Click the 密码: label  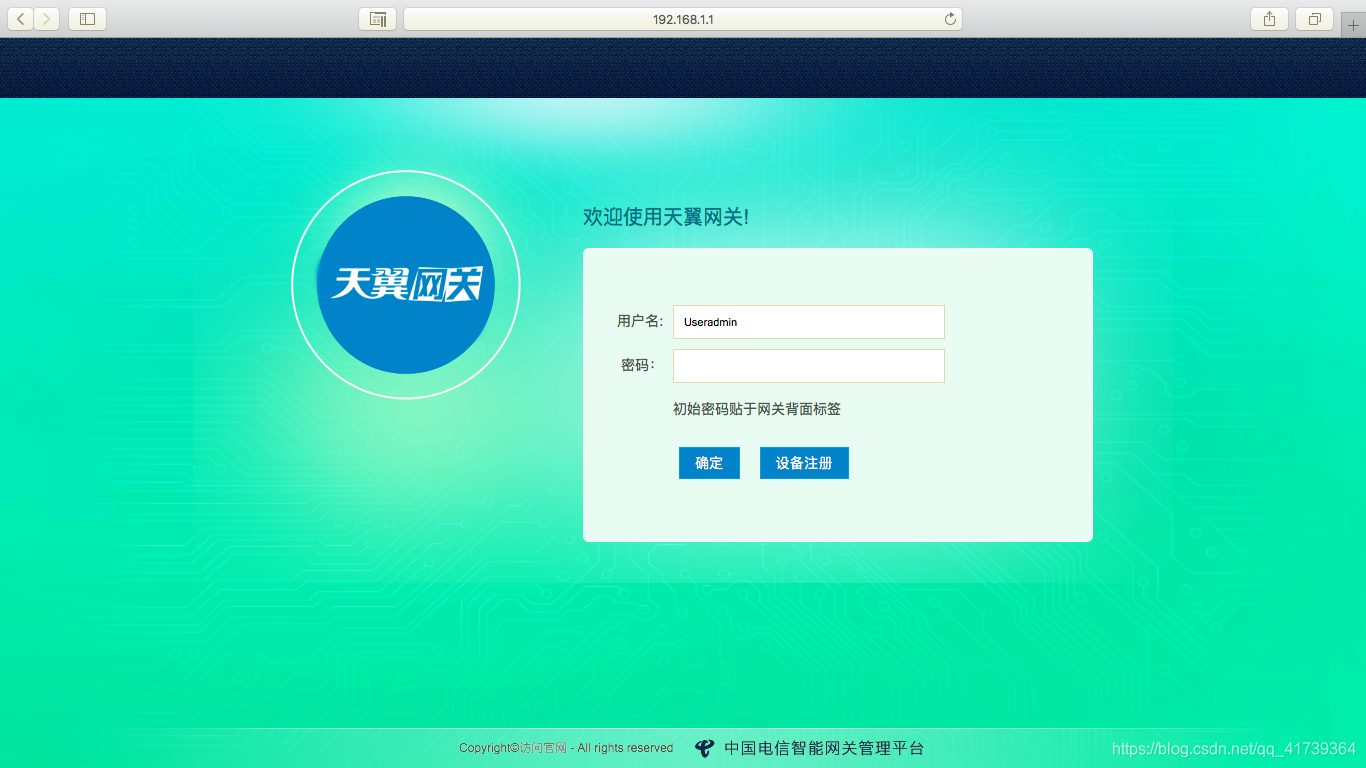638,365
